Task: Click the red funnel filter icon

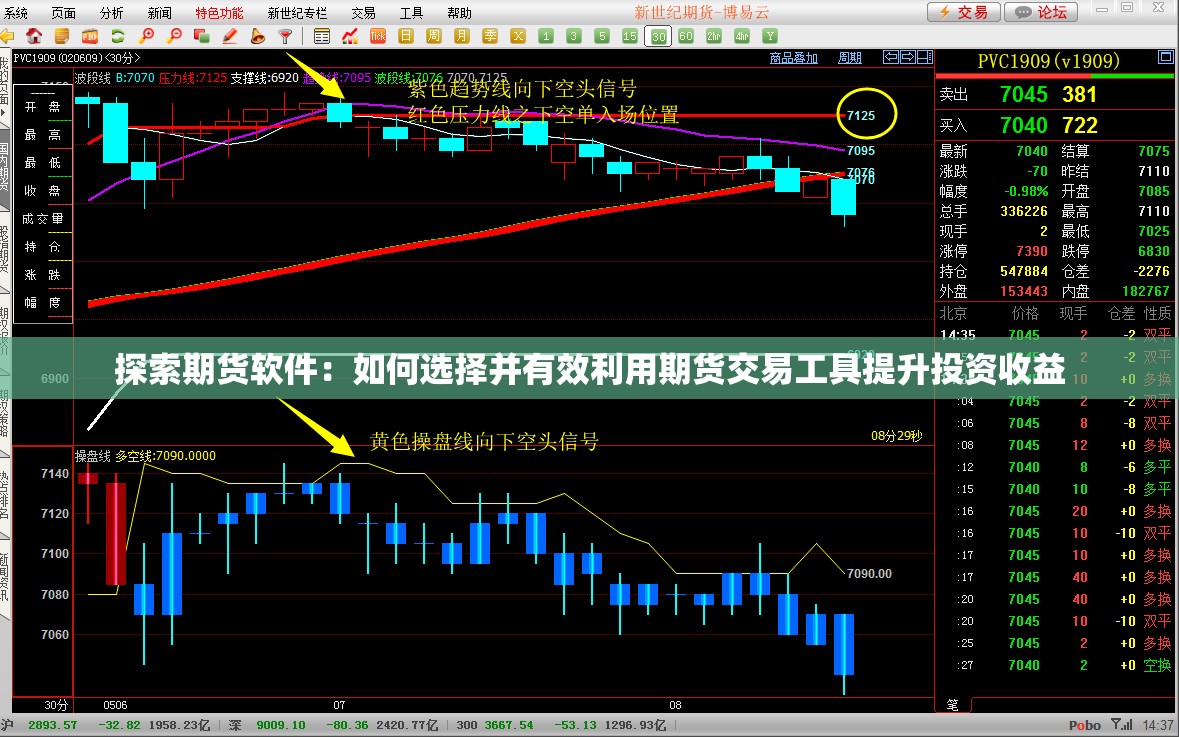Action: [285, 36]
